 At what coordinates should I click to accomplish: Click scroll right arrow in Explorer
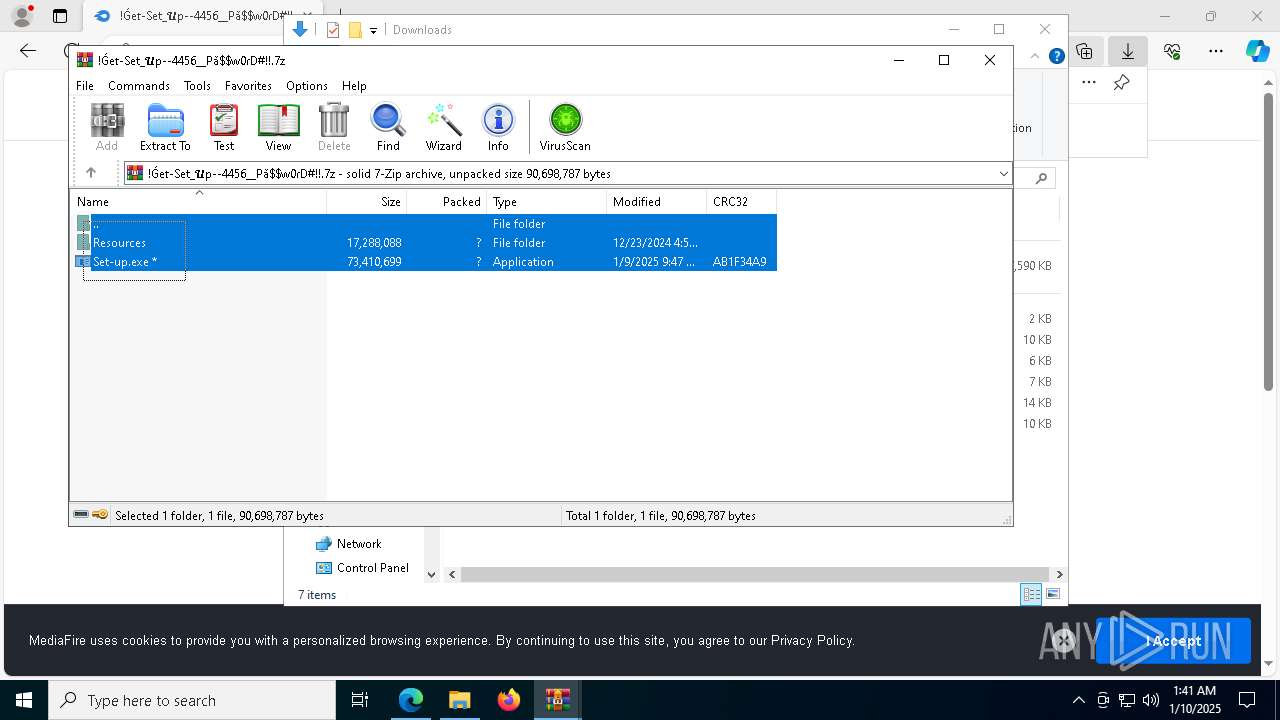click(1059, 574)
